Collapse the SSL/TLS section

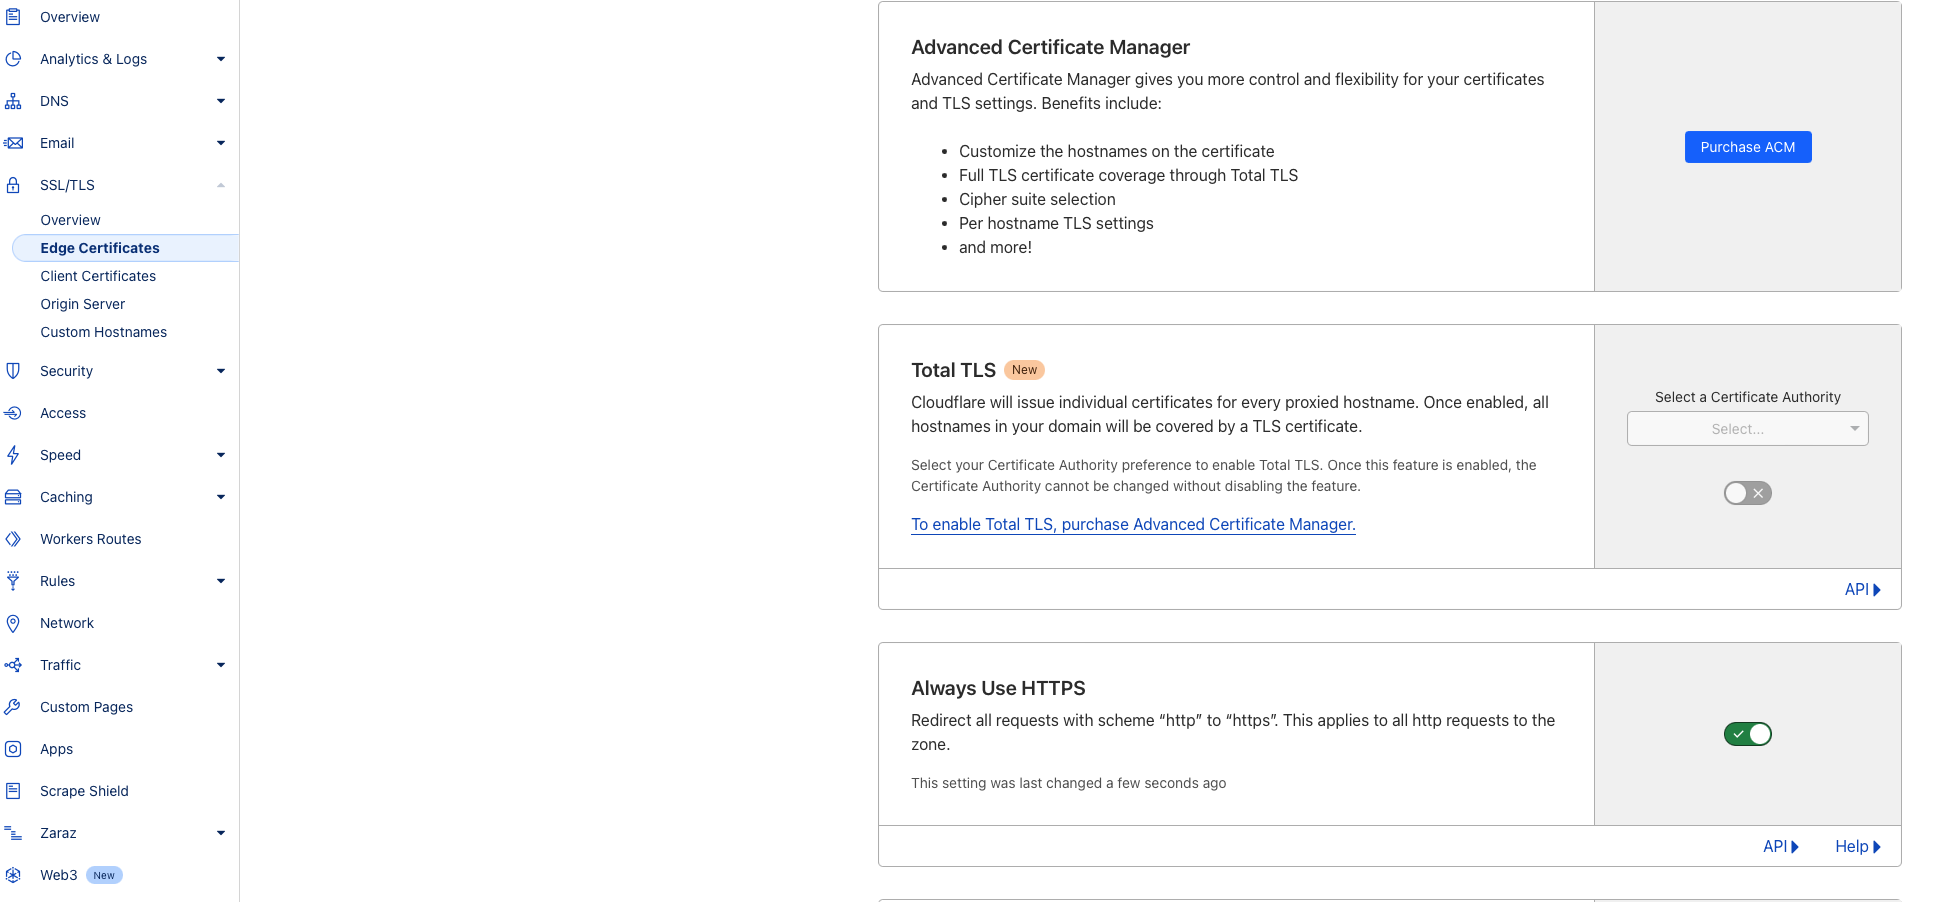(x=220, y=184)
